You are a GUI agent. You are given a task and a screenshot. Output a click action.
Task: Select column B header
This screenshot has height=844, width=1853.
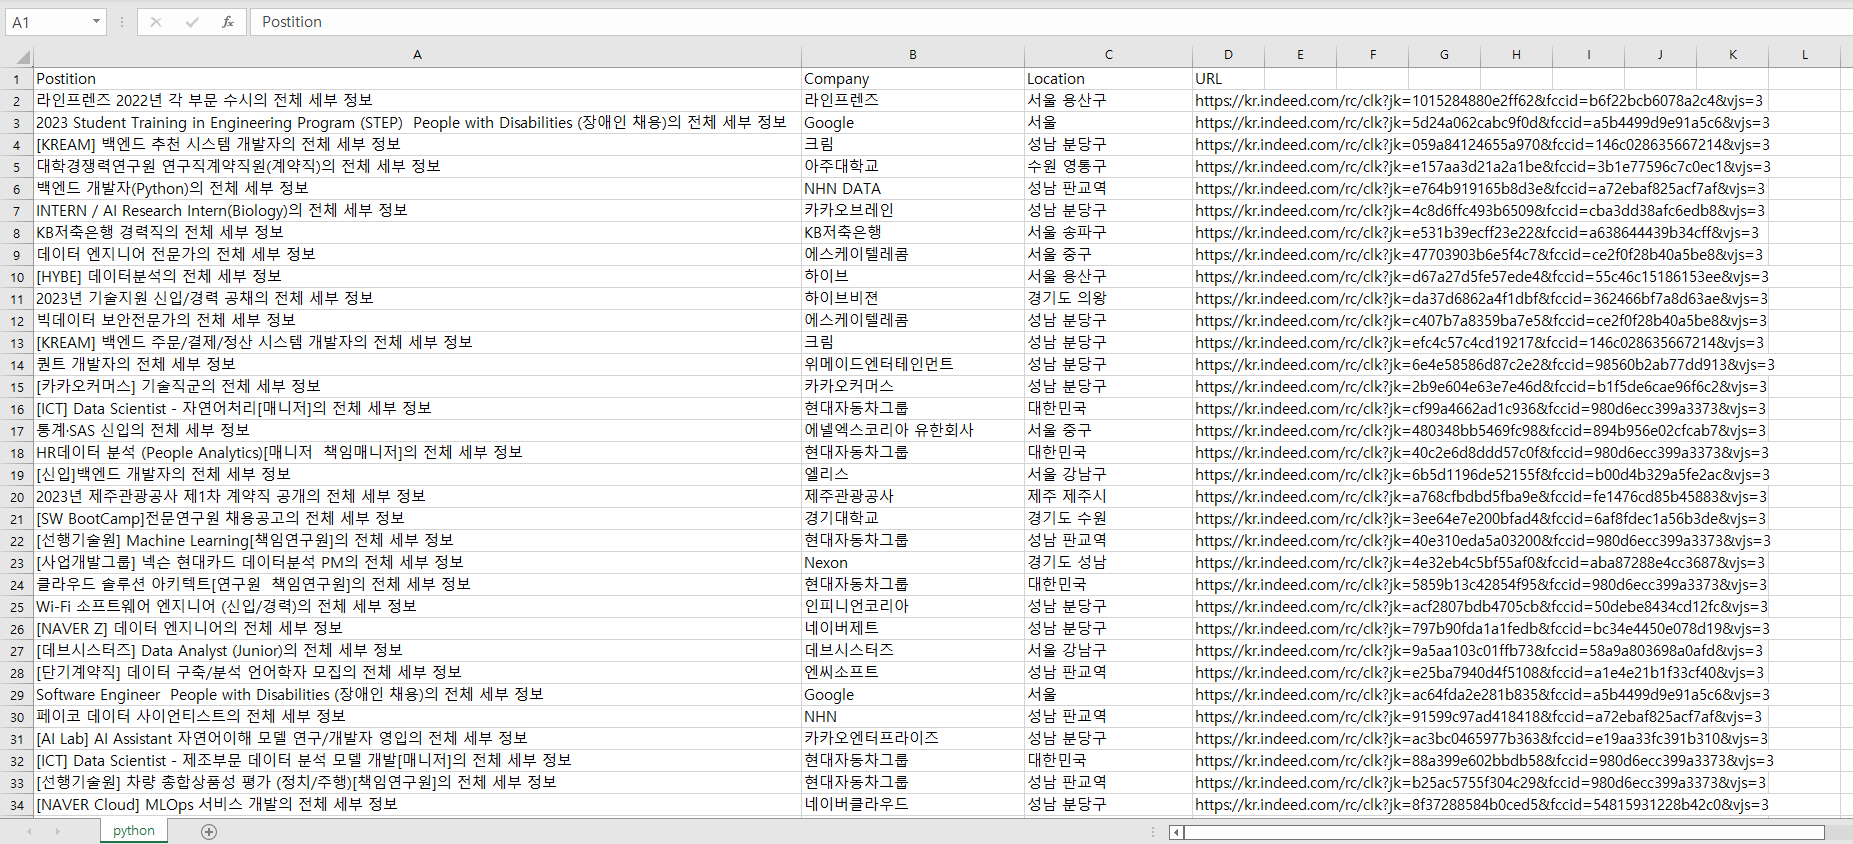913,56
